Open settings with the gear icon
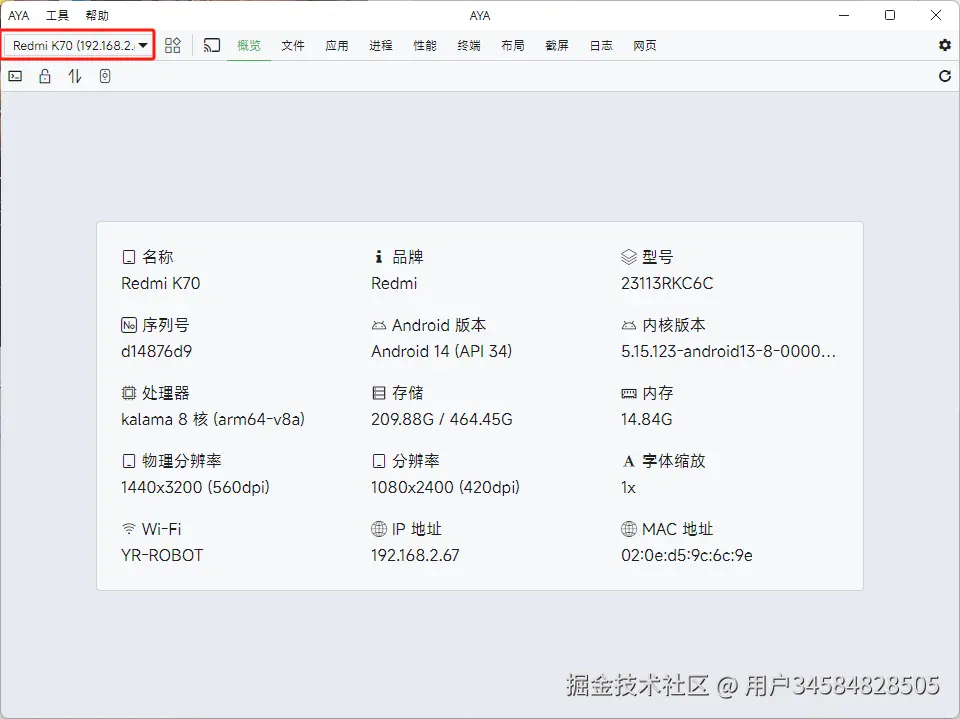Screen dimensions: 960x719 945,45
